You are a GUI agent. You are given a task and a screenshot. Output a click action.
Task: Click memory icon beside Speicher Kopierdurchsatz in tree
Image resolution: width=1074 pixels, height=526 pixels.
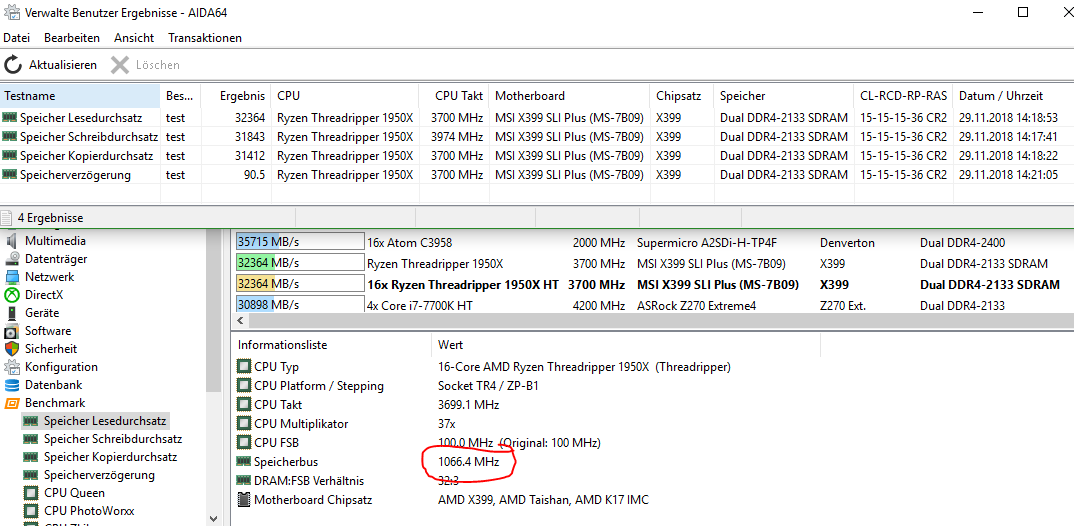pyautogui.click(x=30, y=457)
